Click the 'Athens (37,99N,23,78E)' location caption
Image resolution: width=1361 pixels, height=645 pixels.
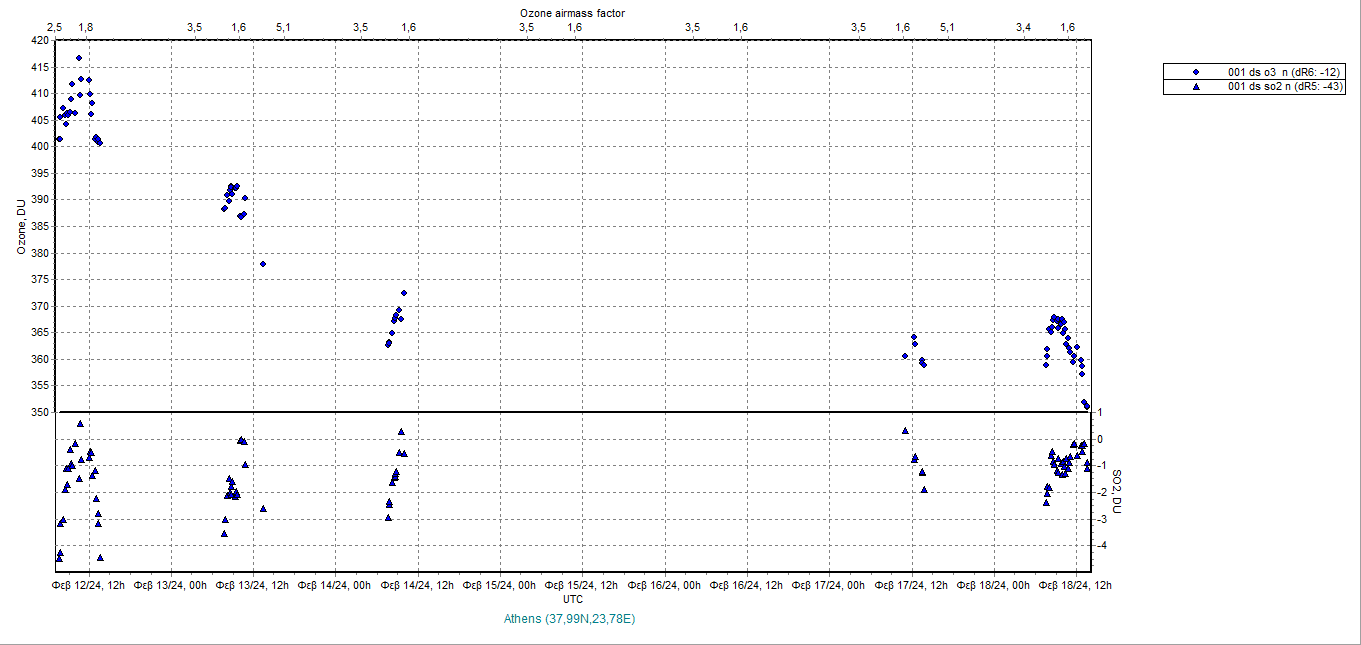pos(570,619)
